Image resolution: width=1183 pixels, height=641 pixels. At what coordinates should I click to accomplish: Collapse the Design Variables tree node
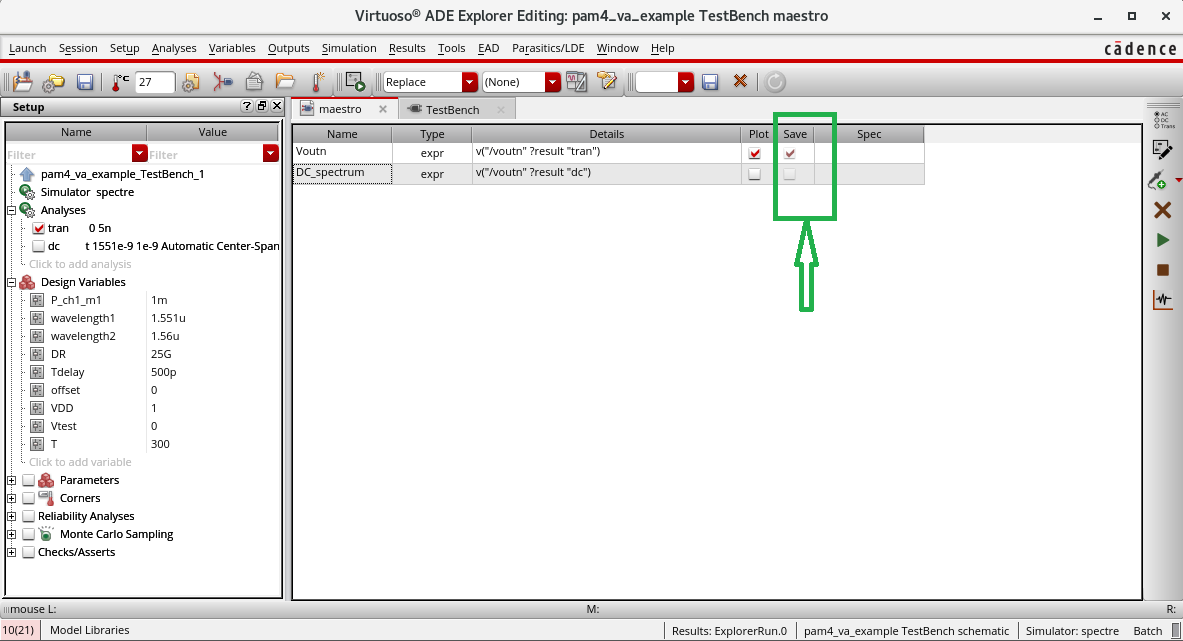(x=11, y=283)
